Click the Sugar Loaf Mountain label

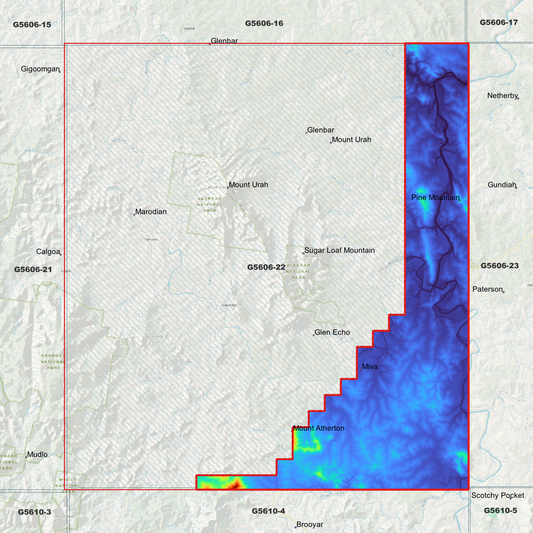coord(339,251)
